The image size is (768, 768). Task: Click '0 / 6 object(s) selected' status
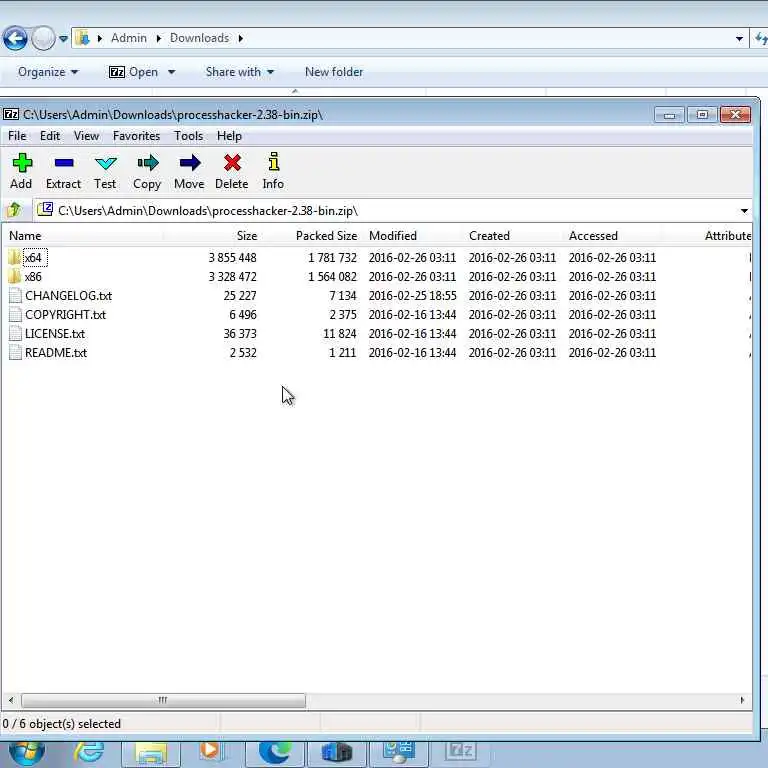tap(62, 723)
